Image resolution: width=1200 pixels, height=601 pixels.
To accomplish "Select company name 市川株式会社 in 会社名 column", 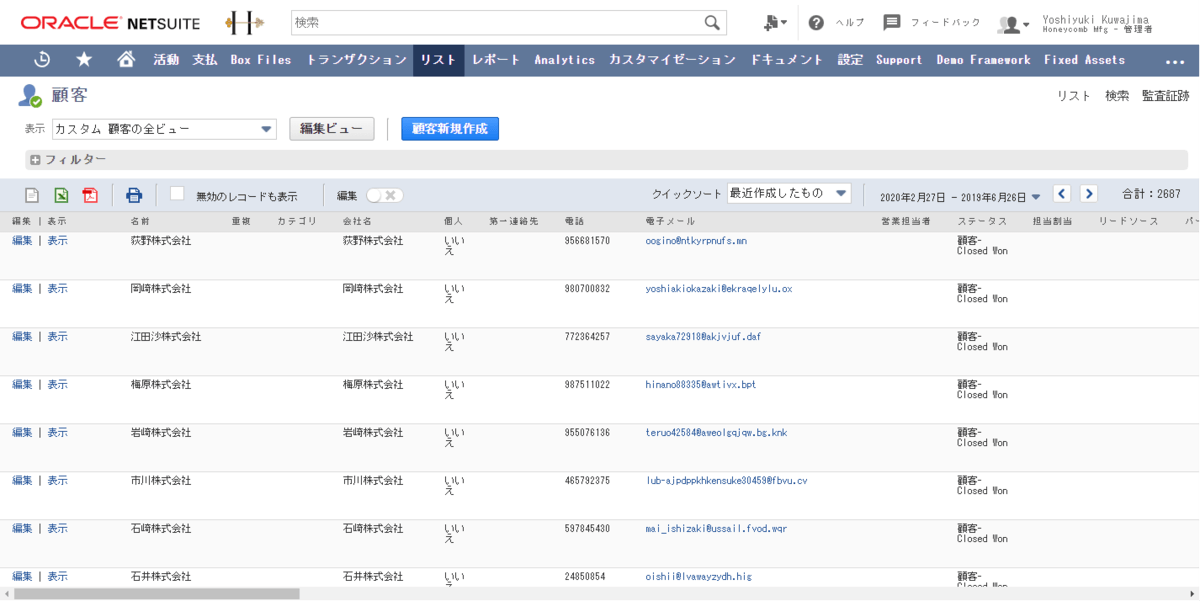I will 373,481.
